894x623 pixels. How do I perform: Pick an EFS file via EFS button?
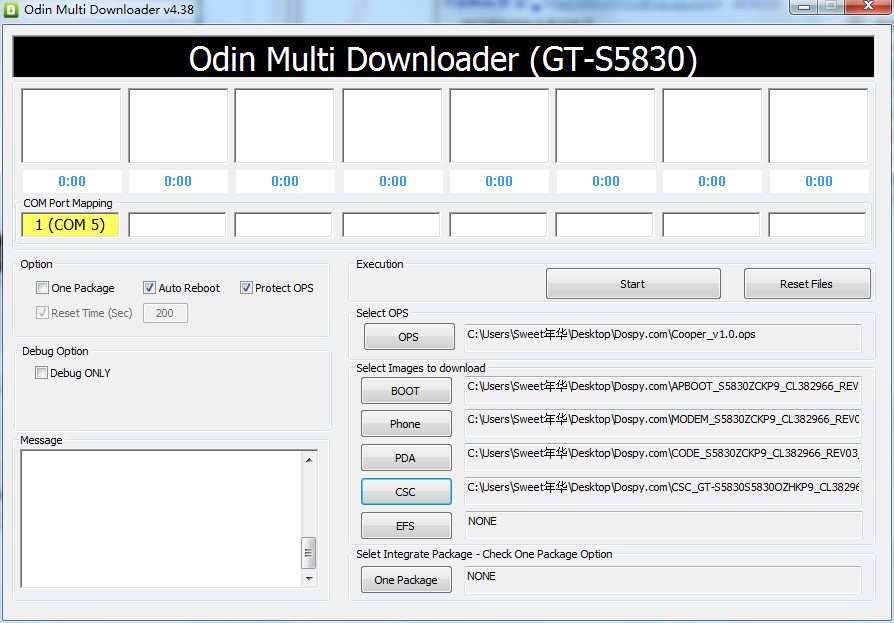click(406, 526)
